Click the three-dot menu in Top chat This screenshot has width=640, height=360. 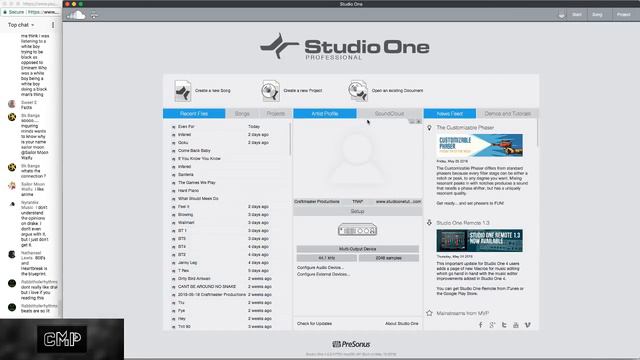point(53,25)
